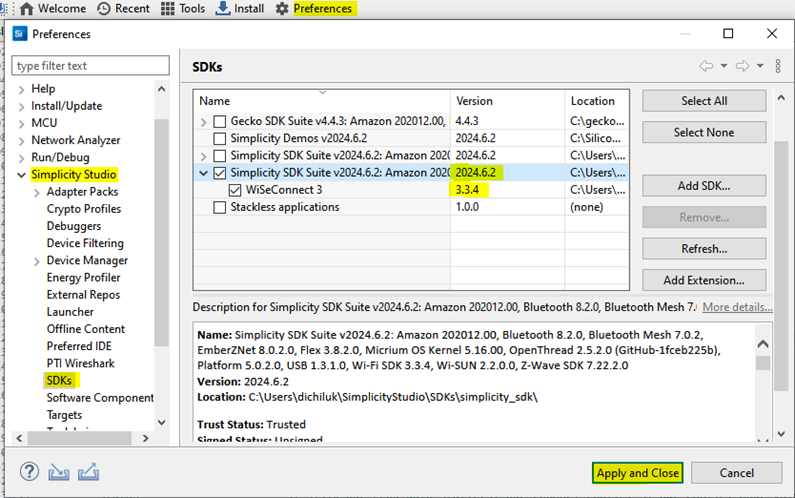Screen dimensions: 795x498
Task: Sort by the Location column header
Action: pos(597,101)
